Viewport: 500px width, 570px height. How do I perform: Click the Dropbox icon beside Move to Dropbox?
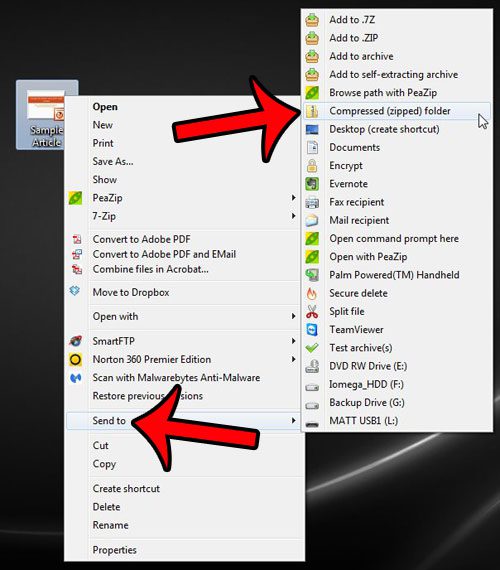tap(75, 291)
